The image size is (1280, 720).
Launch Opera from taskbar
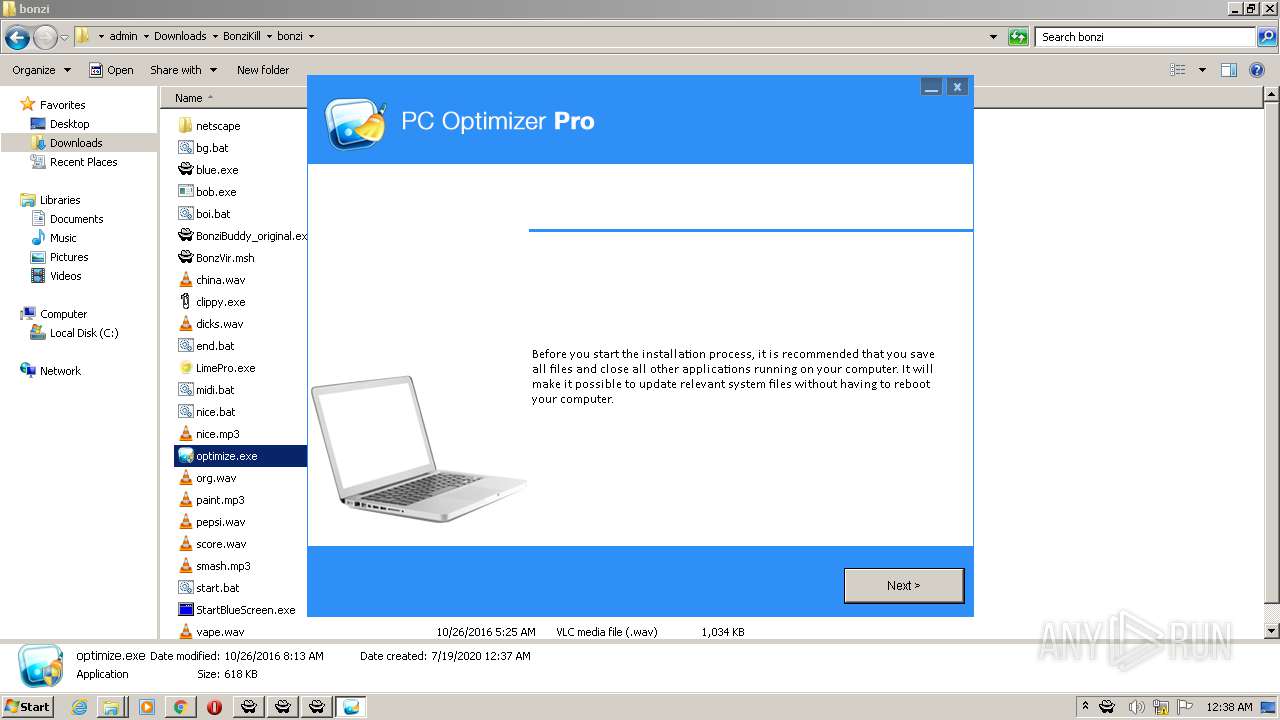(x=214, y=707)
